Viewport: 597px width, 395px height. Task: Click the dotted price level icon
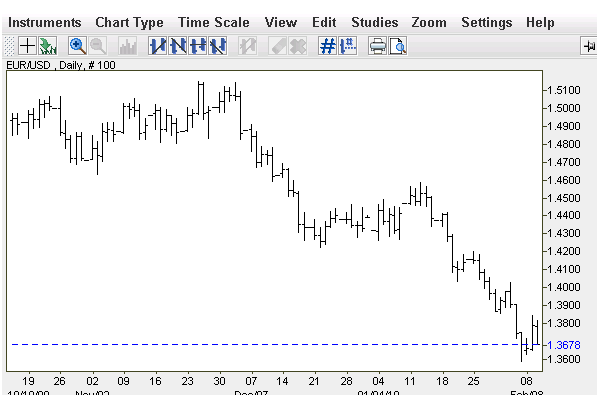tap(348, 46)
